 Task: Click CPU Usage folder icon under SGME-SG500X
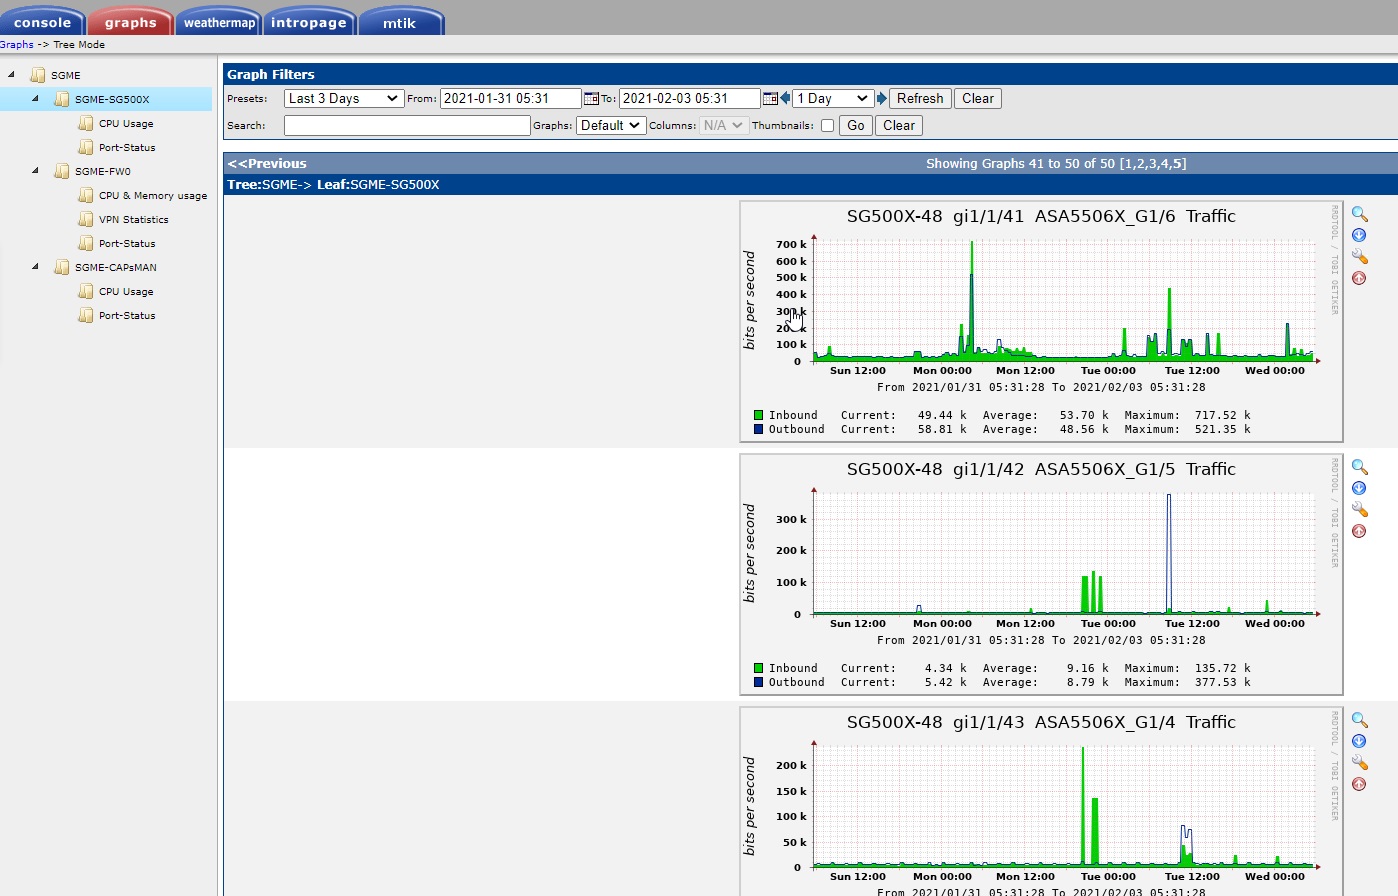86,123
